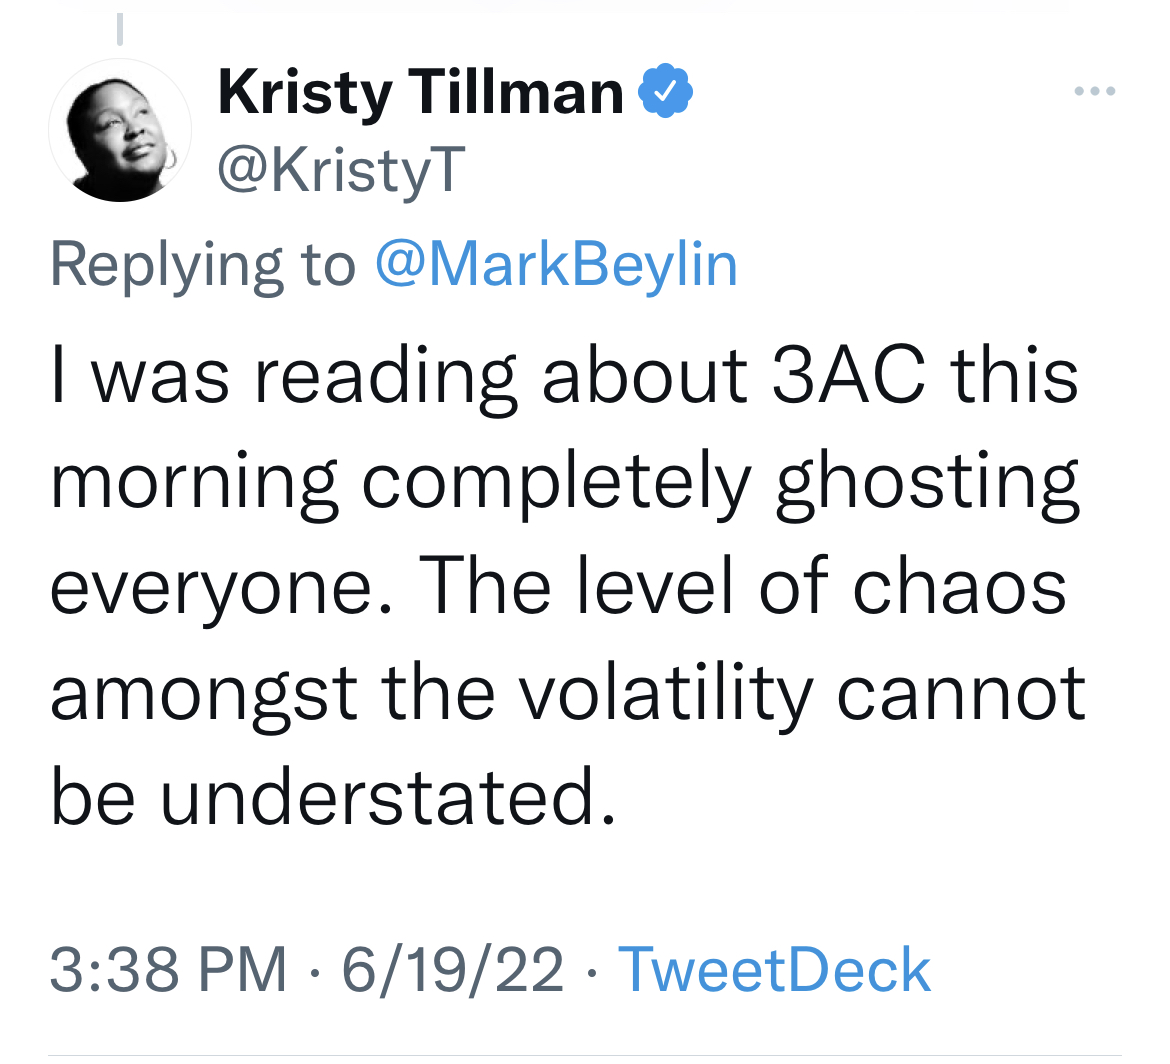Click the 6/19/22 date
This screenshot has width=1170, height=1064.
tap(453, 969)
